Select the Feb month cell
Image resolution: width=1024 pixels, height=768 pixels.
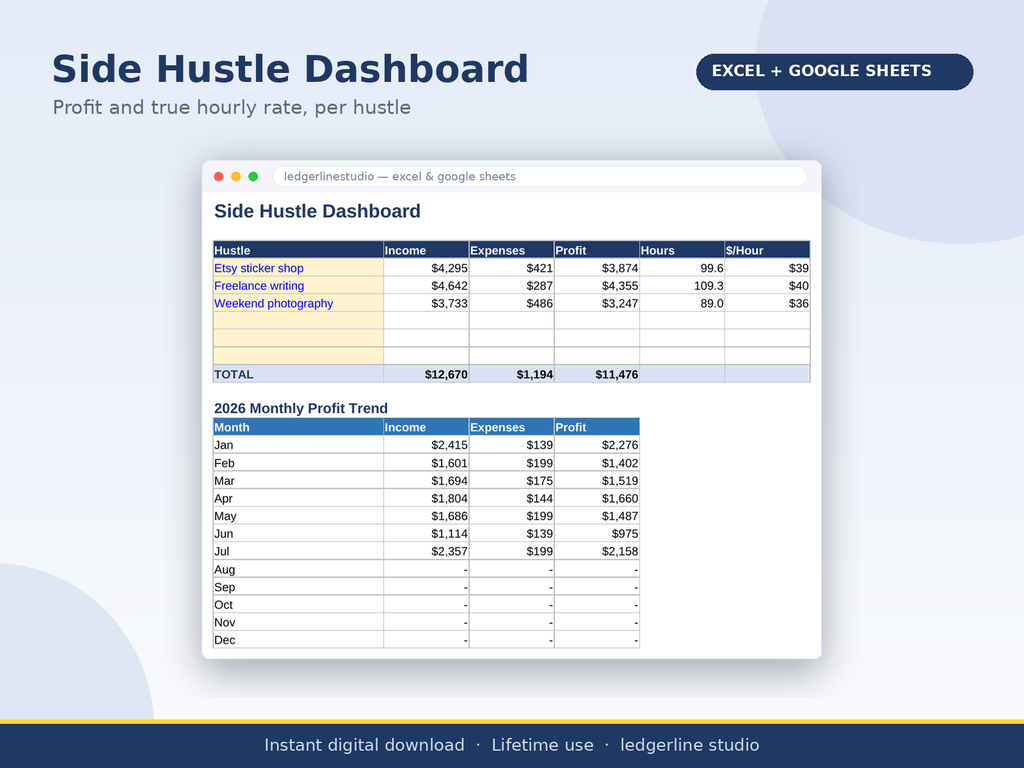[x=298, y=463]
